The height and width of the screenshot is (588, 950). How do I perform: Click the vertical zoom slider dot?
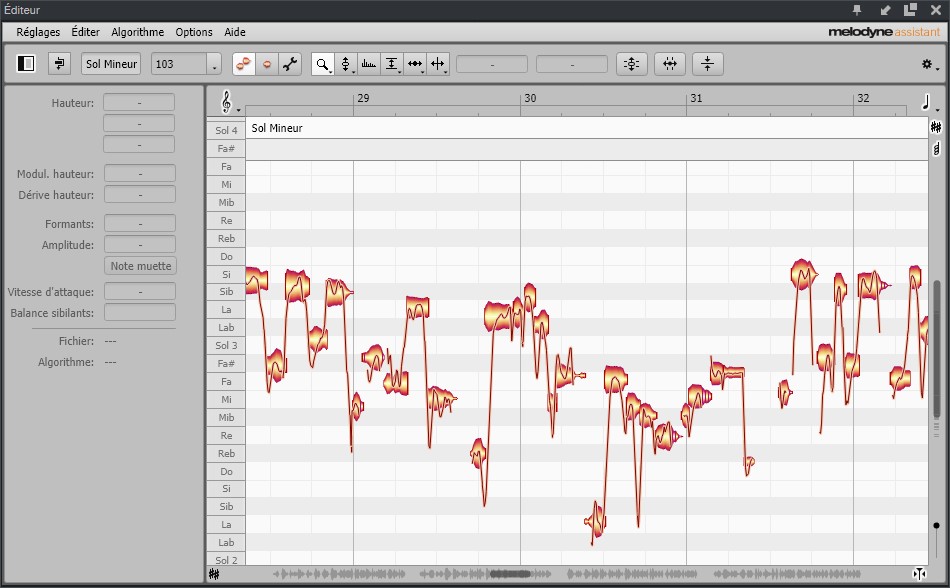[936, 526]
